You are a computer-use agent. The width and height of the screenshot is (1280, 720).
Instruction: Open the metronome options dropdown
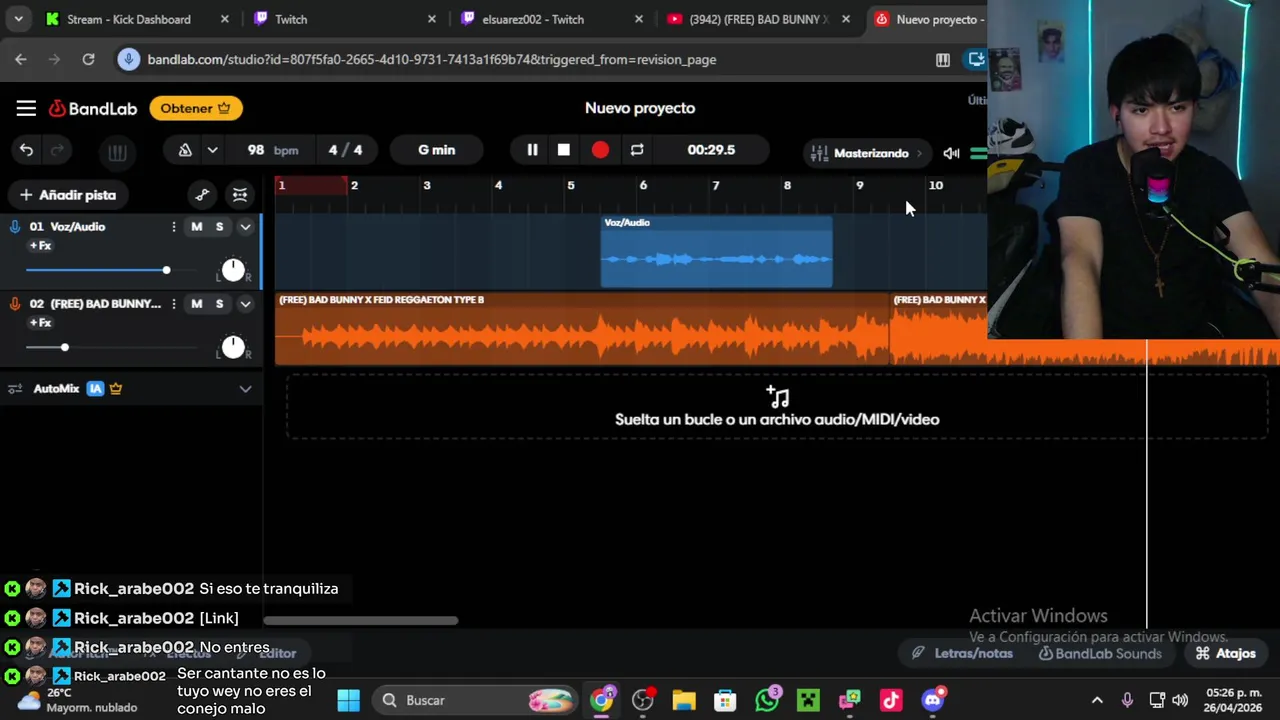pyautogui.click(x=212, y=150)
